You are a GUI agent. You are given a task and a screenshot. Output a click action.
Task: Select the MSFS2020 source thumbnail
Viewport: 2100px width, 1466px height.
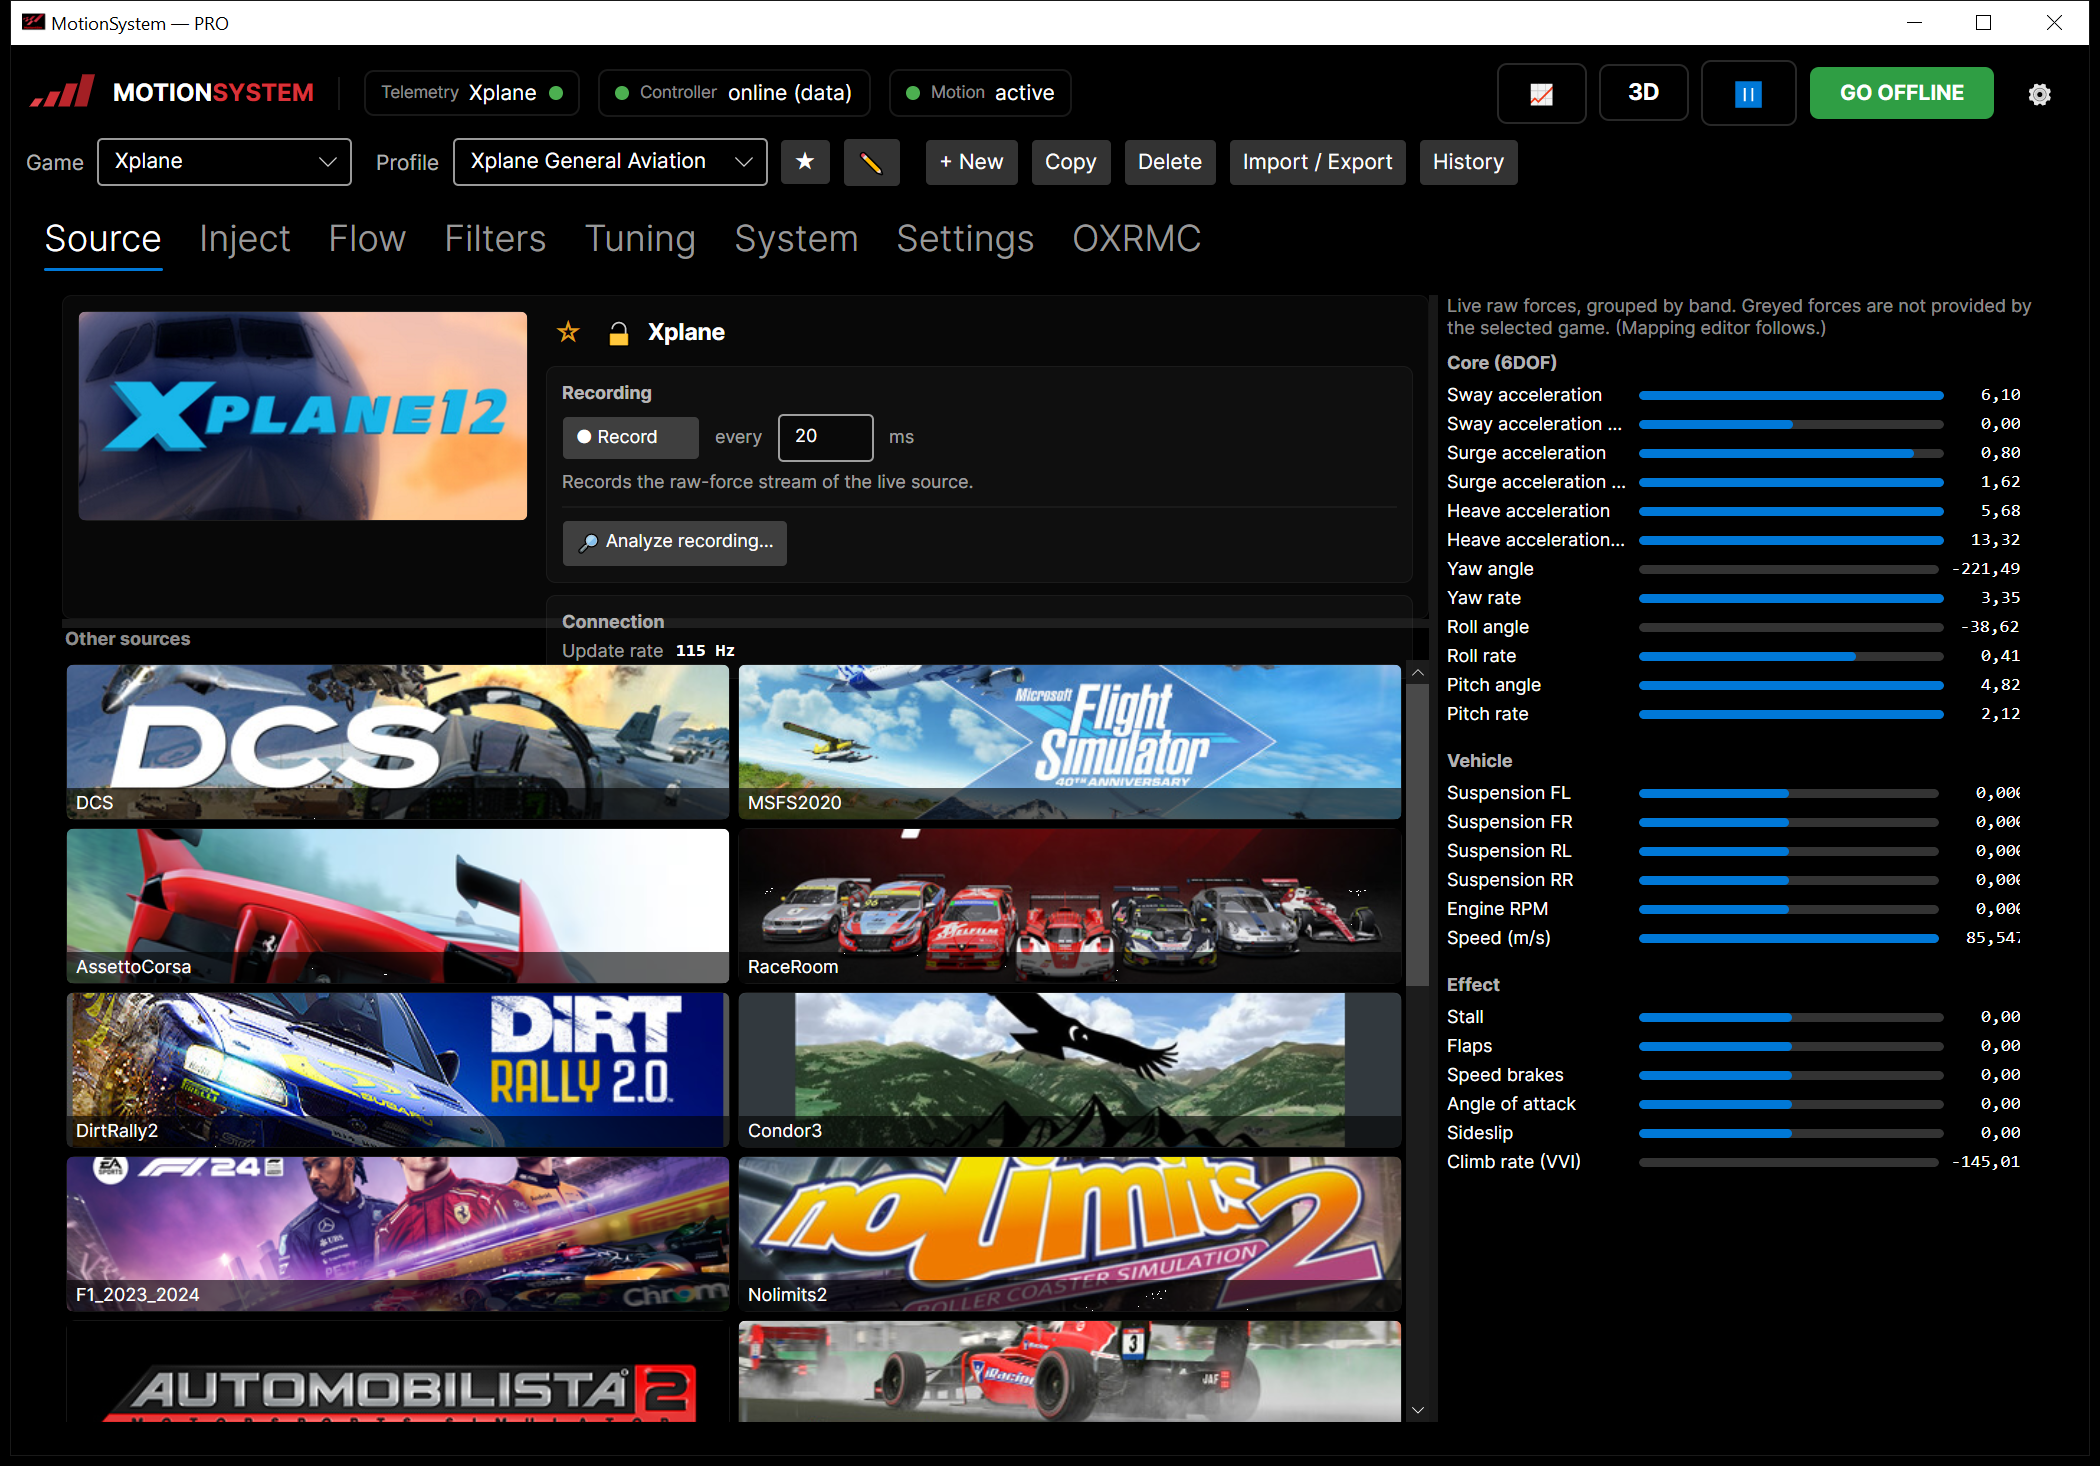tap(1069, 742)
